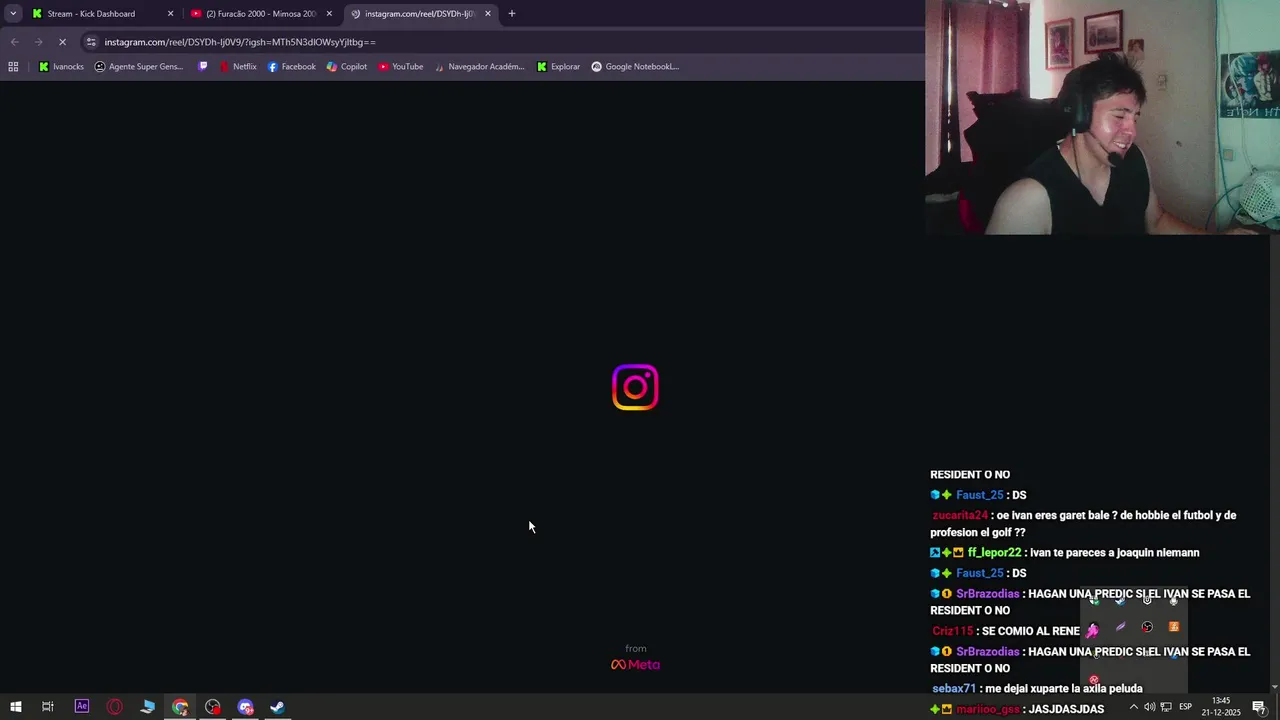Stop loading the Instagram page
This screenshot has height=720, width=1280.
(x=62, y=42)
